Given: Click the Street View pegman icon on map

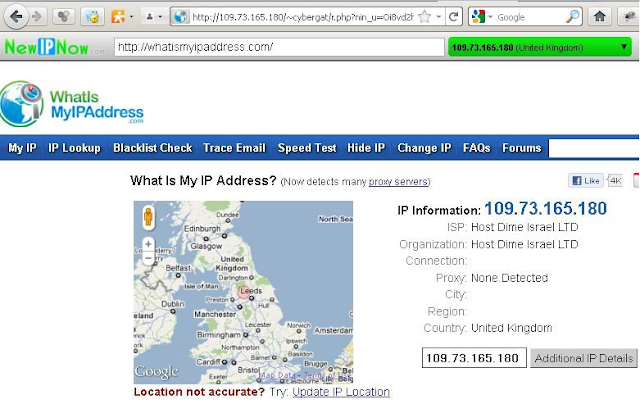Looking at the screenshot, I should pyautogui.click(x=148, y=216).
